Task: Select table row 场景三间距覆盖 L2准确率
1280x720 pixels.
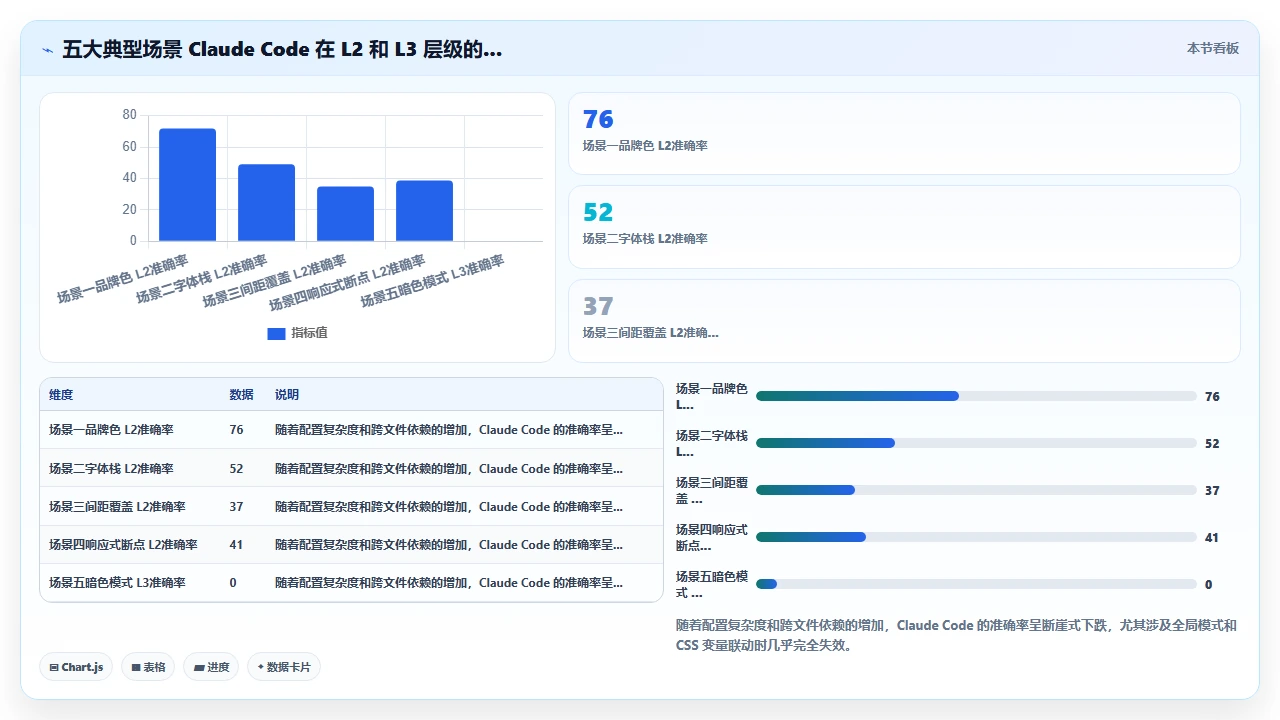Action: pyautogui.click(x=351, y=507)
